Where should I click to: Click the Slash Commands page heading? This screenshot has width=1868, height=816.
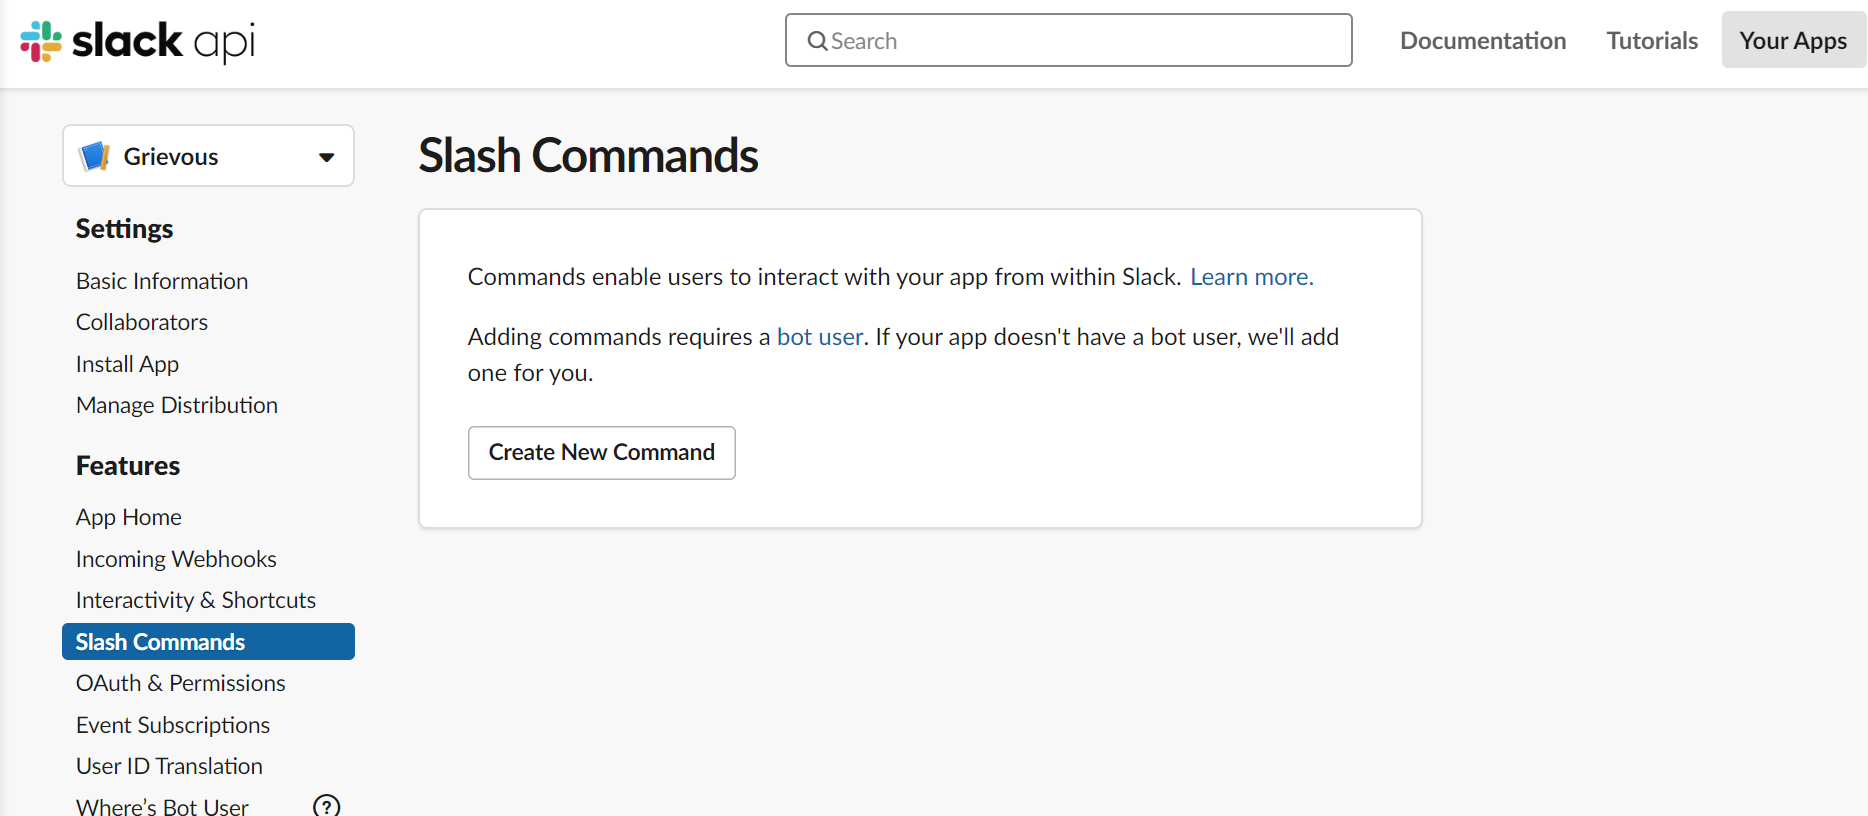pyautogui.click(x=588, y=156)
